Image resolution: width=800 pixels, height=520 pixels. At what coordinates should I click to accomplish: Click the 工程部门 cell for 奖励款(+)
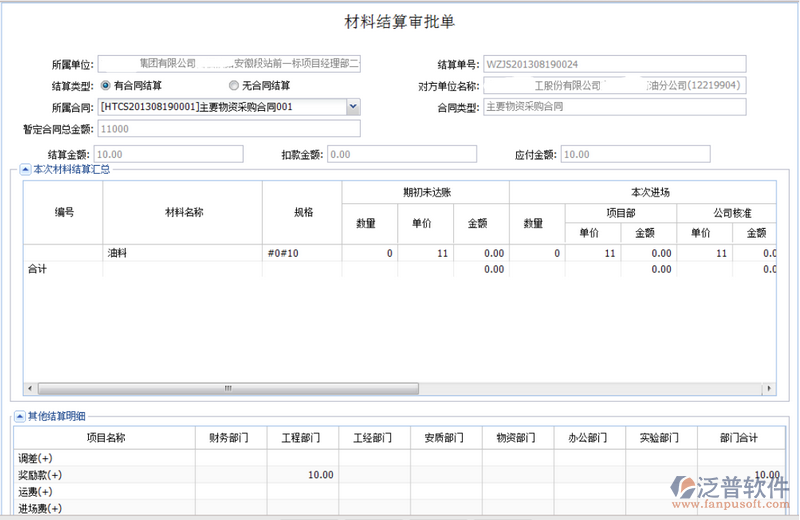pyautogui.click(x=298, y=475)
